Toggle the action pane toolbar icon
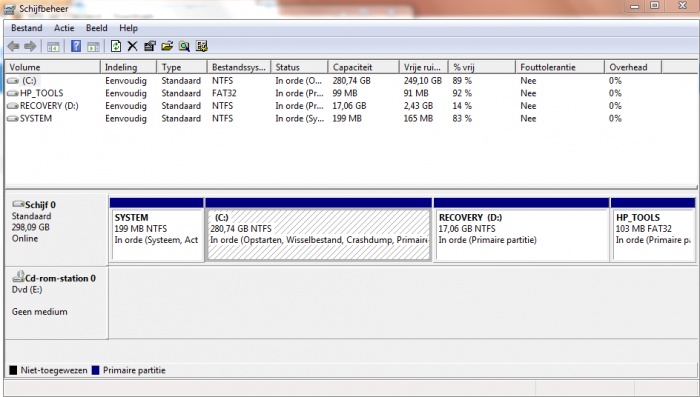 93,46
